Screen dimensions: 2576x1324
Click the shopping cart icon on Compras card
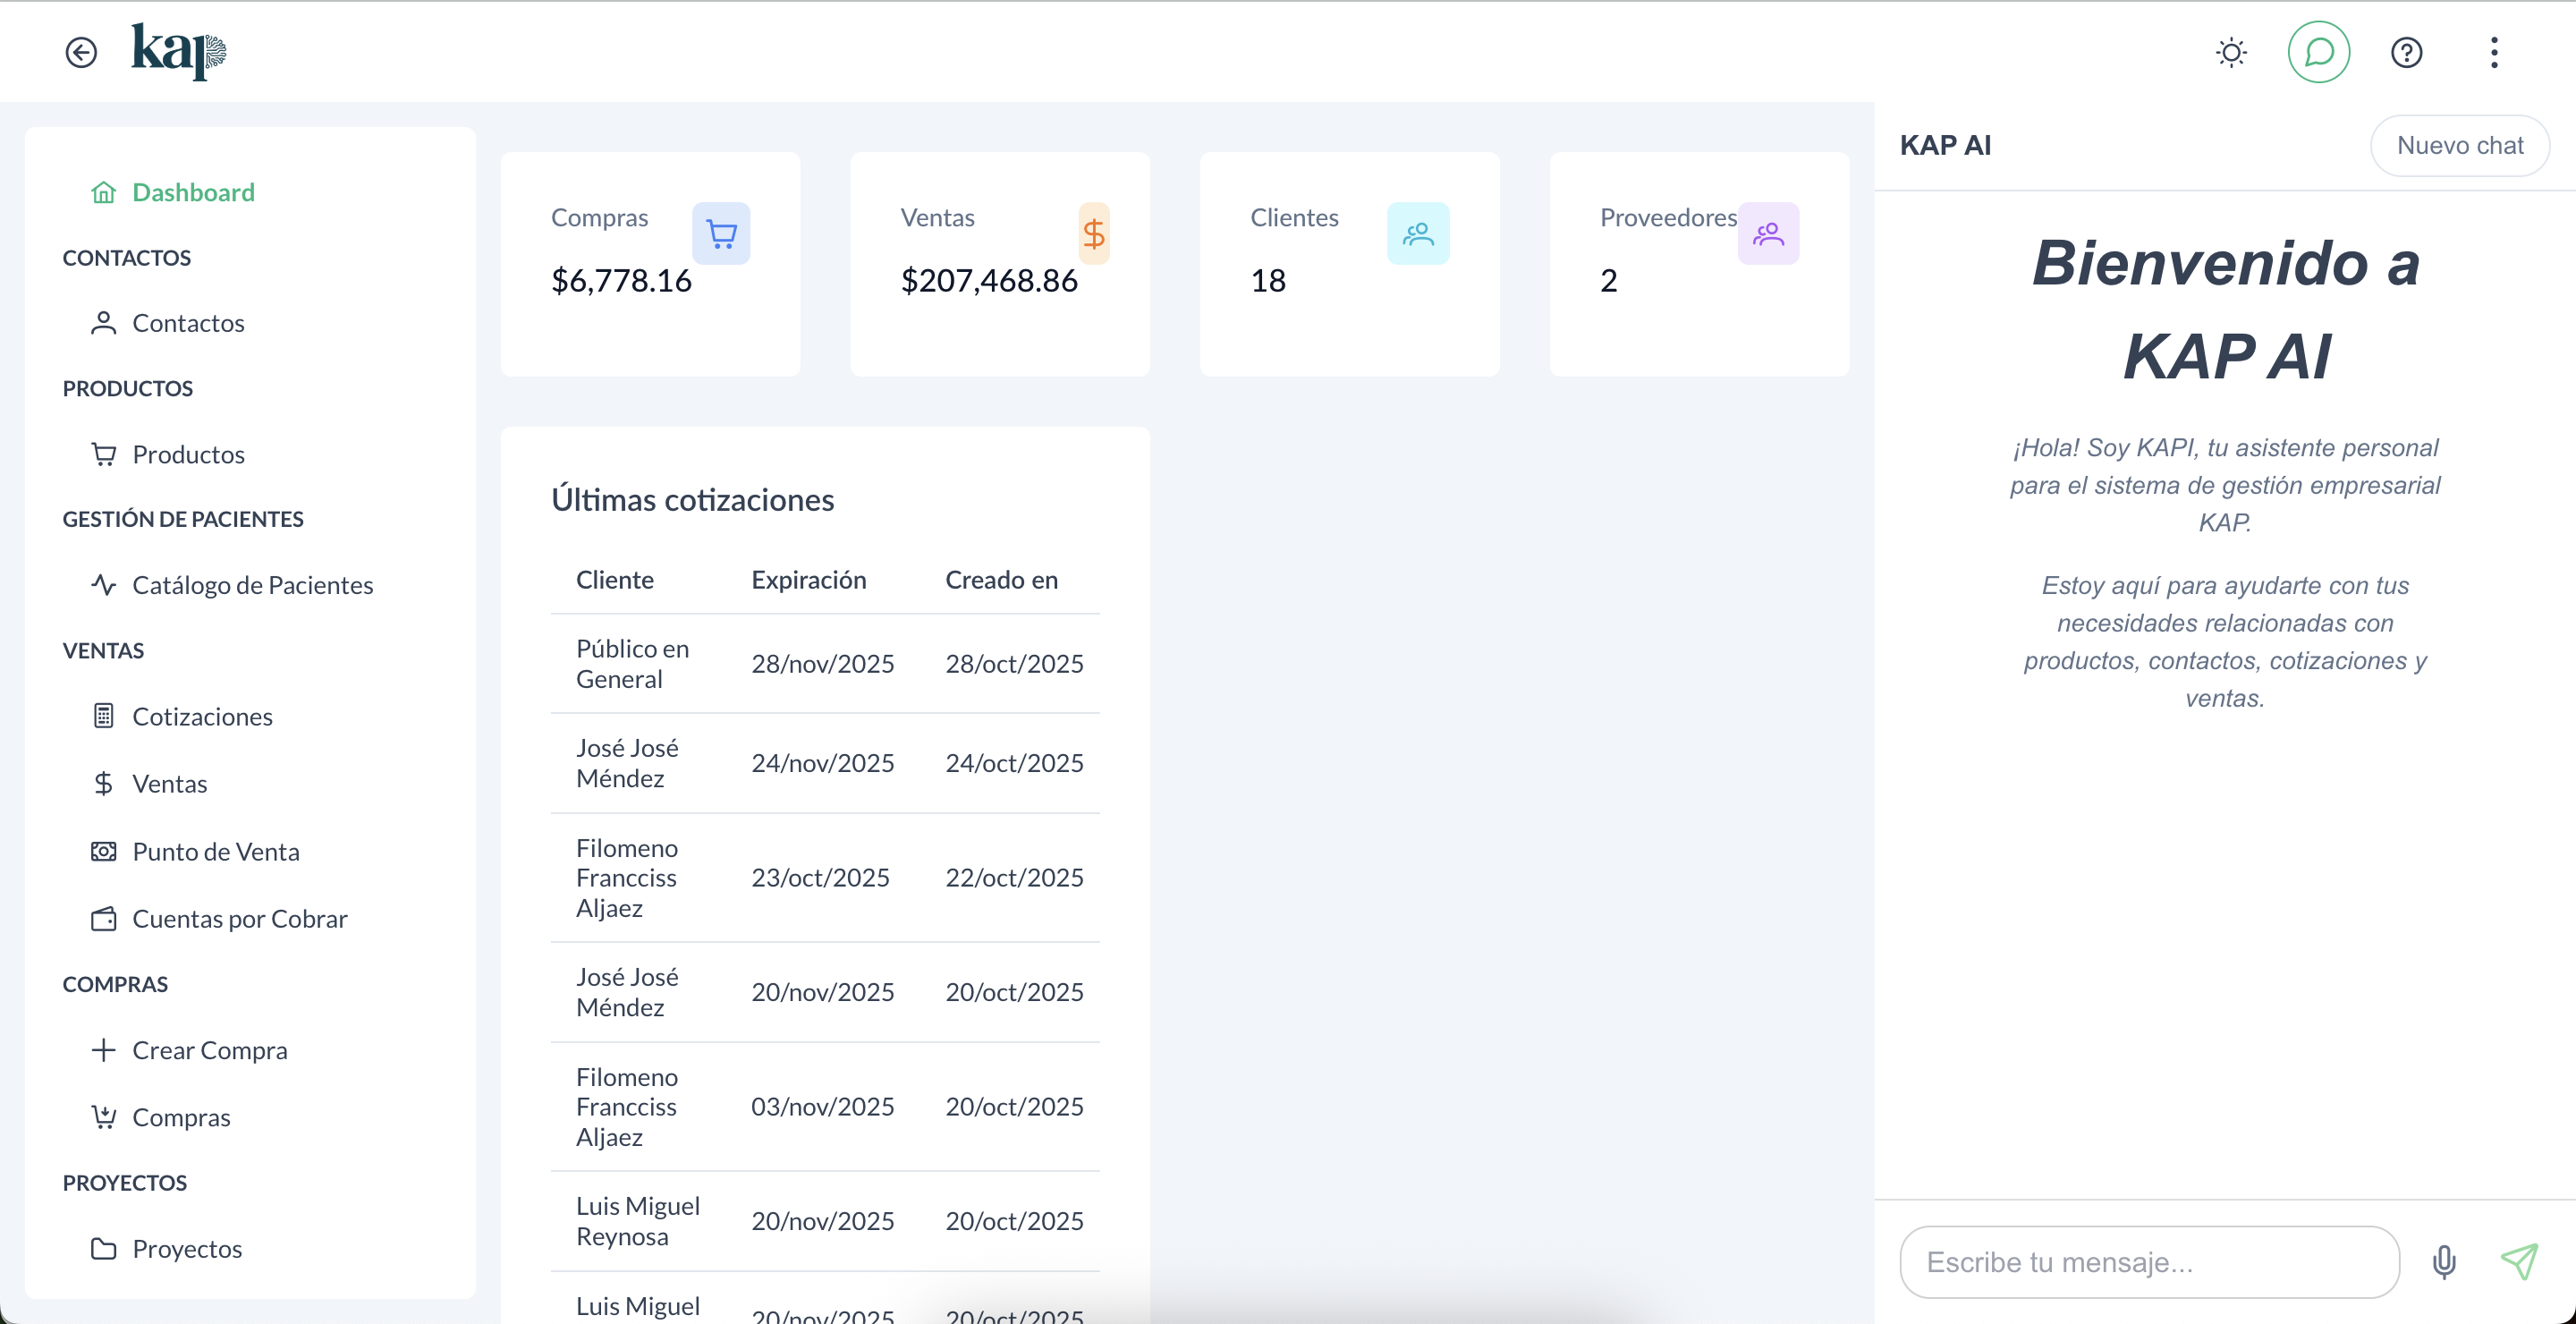point(721,233)
